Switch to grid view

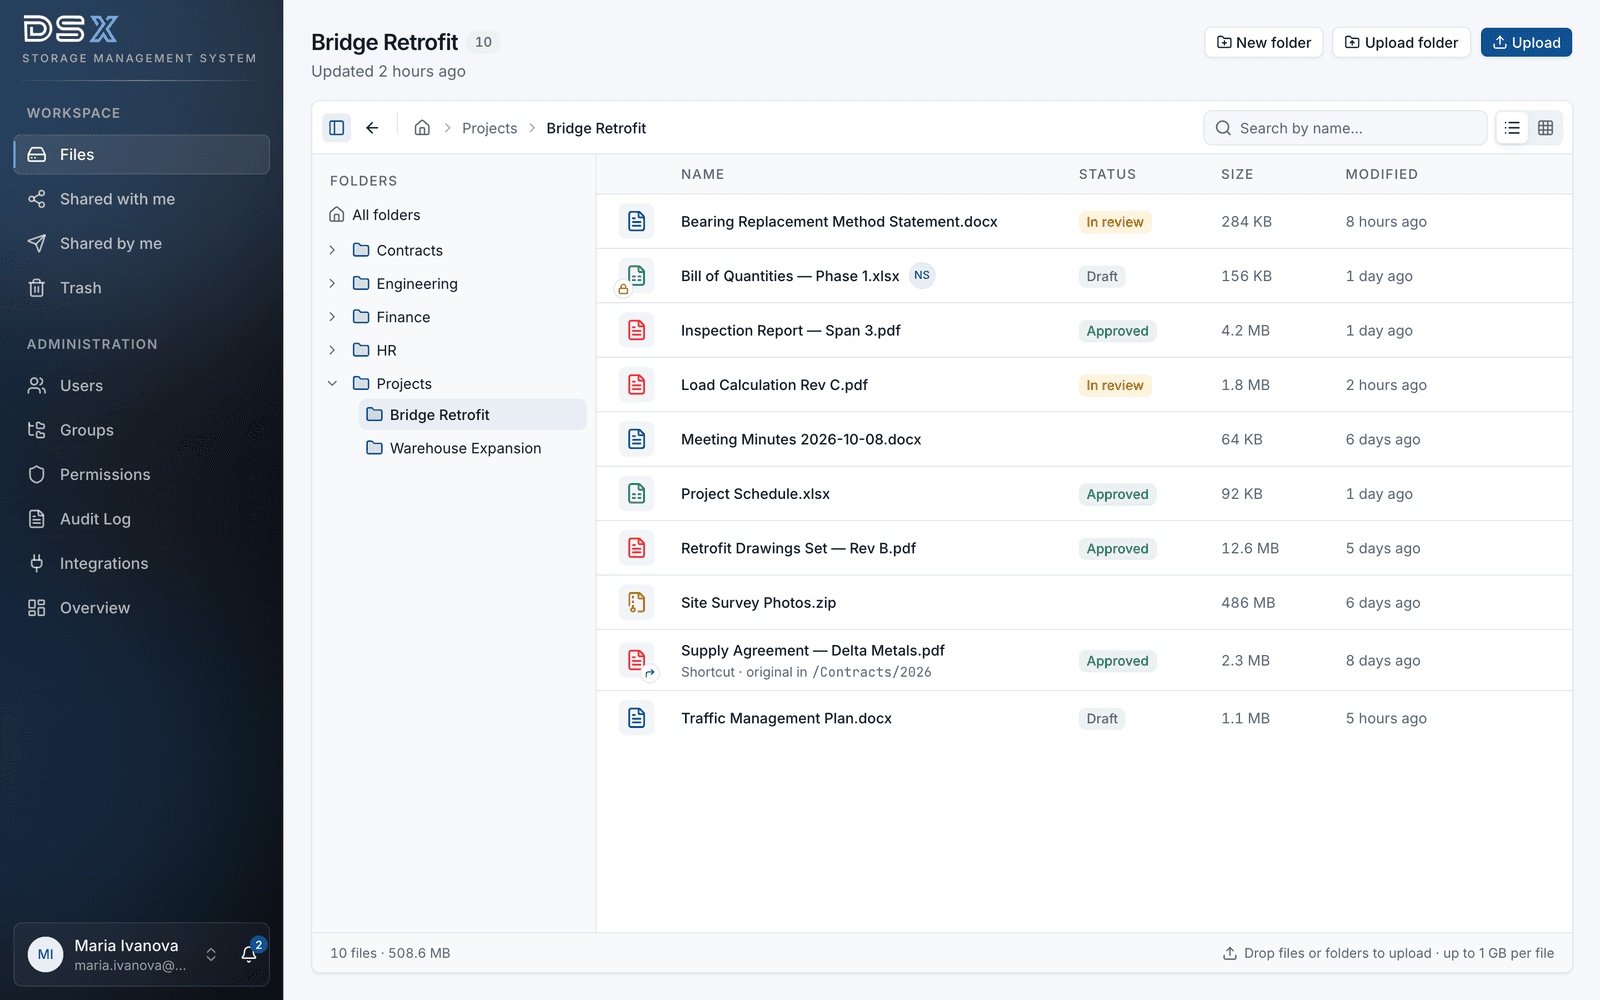tap(1545, 128)
